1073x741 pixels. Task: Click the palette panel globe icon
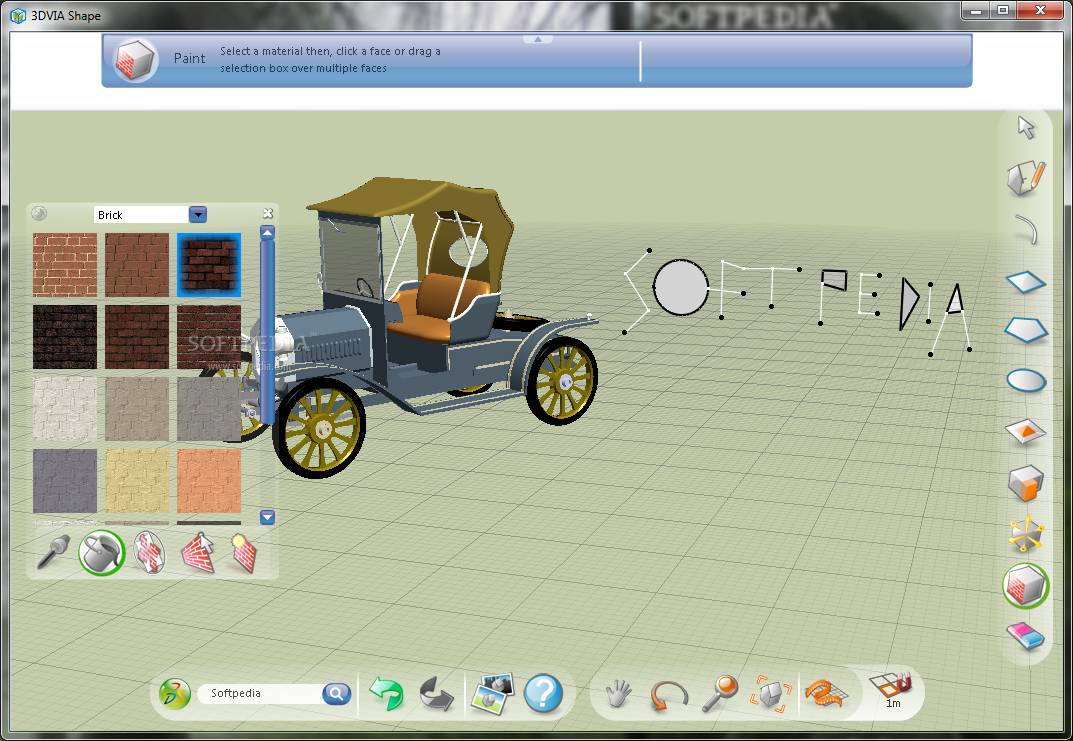pos(40,213)
